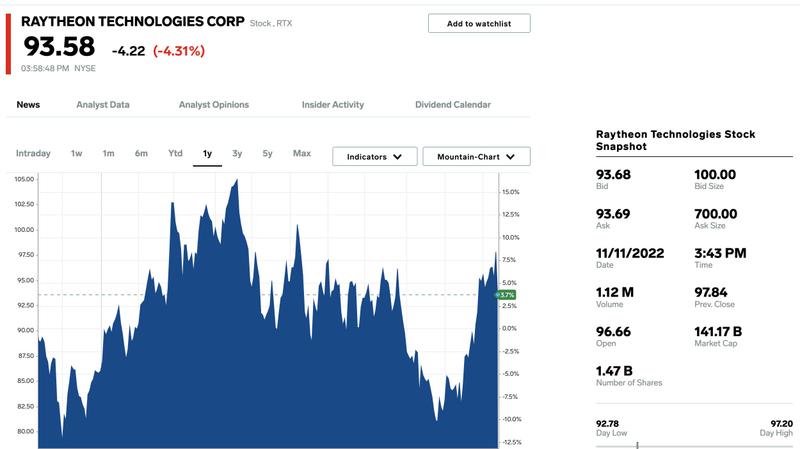Image resolution: width=800 pixels, height=449 pixels.
Task: Switch to the Analyst Data tab
Action: click(103, 105)
